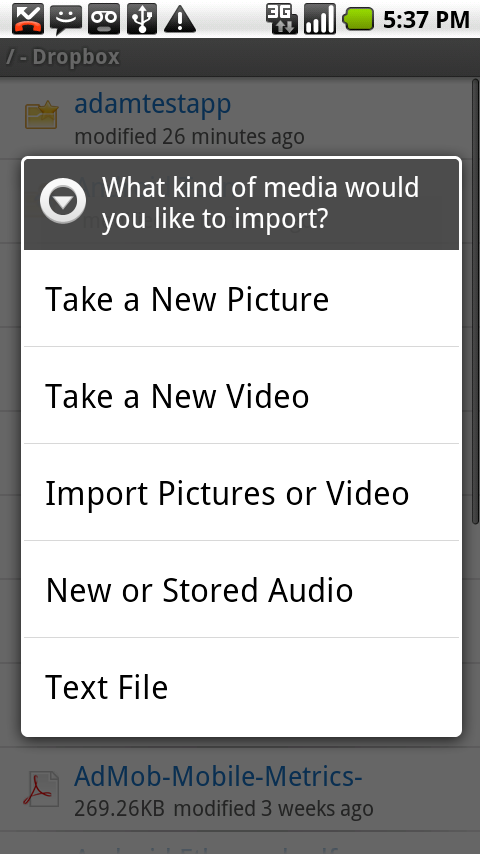Pick the Text File option
The image size is (480, 854).
click(x=241, y=686)
